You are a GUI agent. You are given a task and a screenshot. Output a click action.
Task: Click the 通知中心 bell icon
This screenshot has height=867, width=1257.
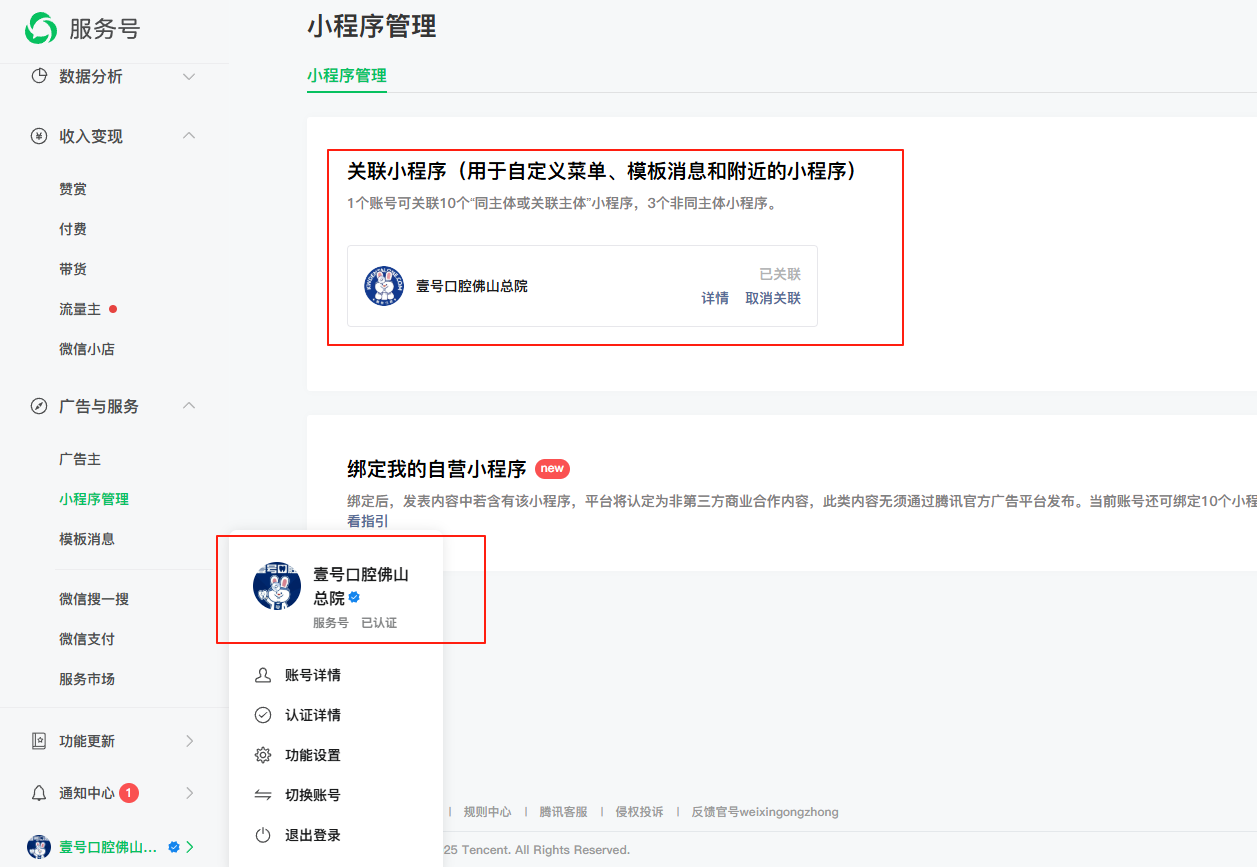39,793
